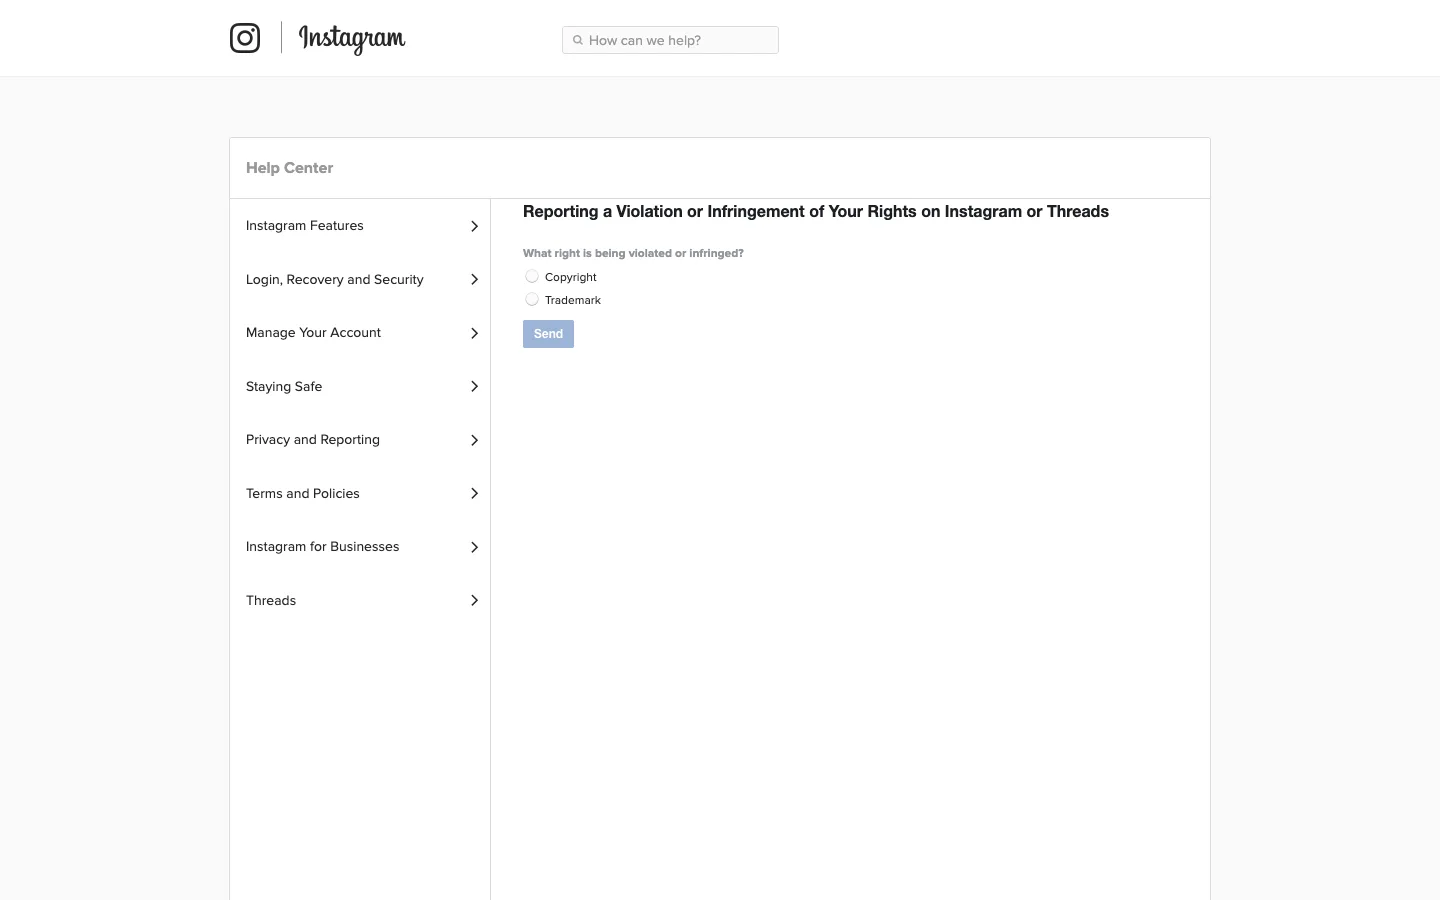
Task: Open Instagram Features menu item
Action: pos(360,226)
